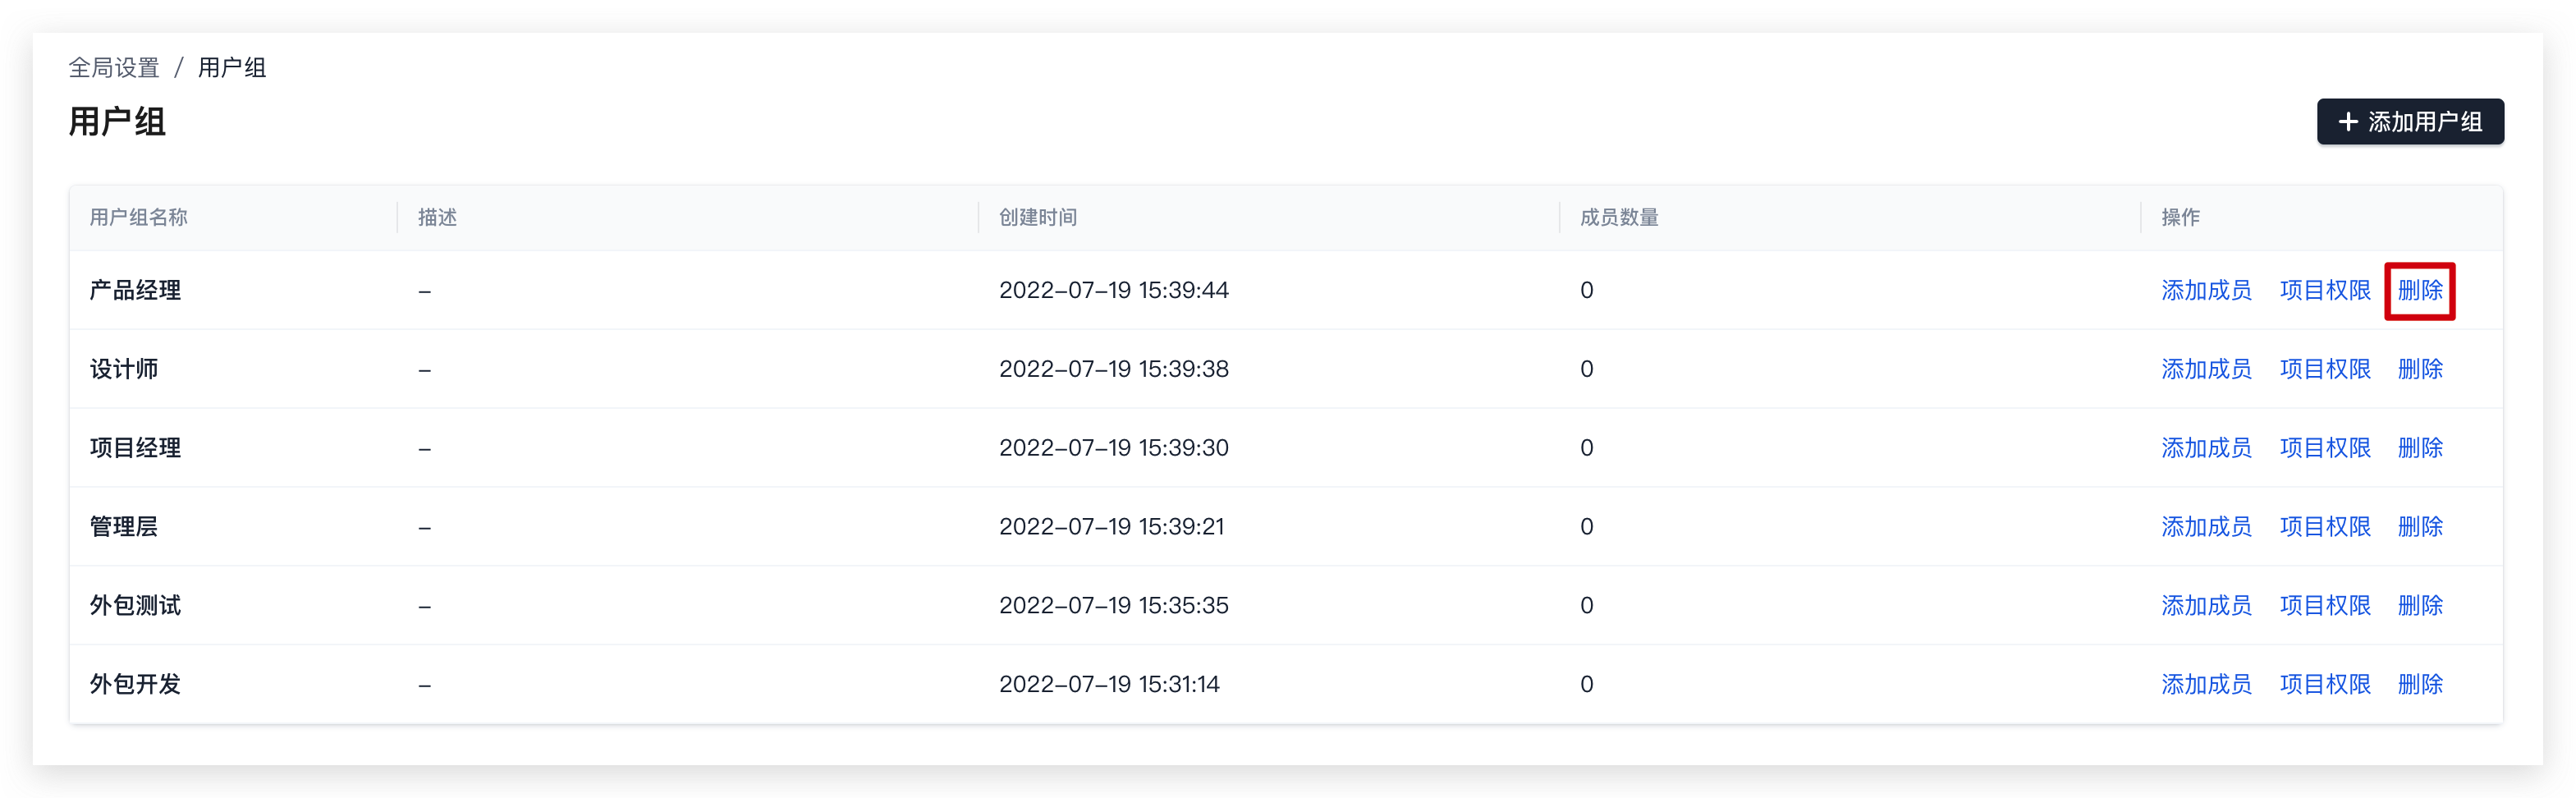Image resolution: width=2576 pixels, height=798 pixels.
Task: Click timestamp 2022-07-19 15:35:35
Action: point(1114,606)
